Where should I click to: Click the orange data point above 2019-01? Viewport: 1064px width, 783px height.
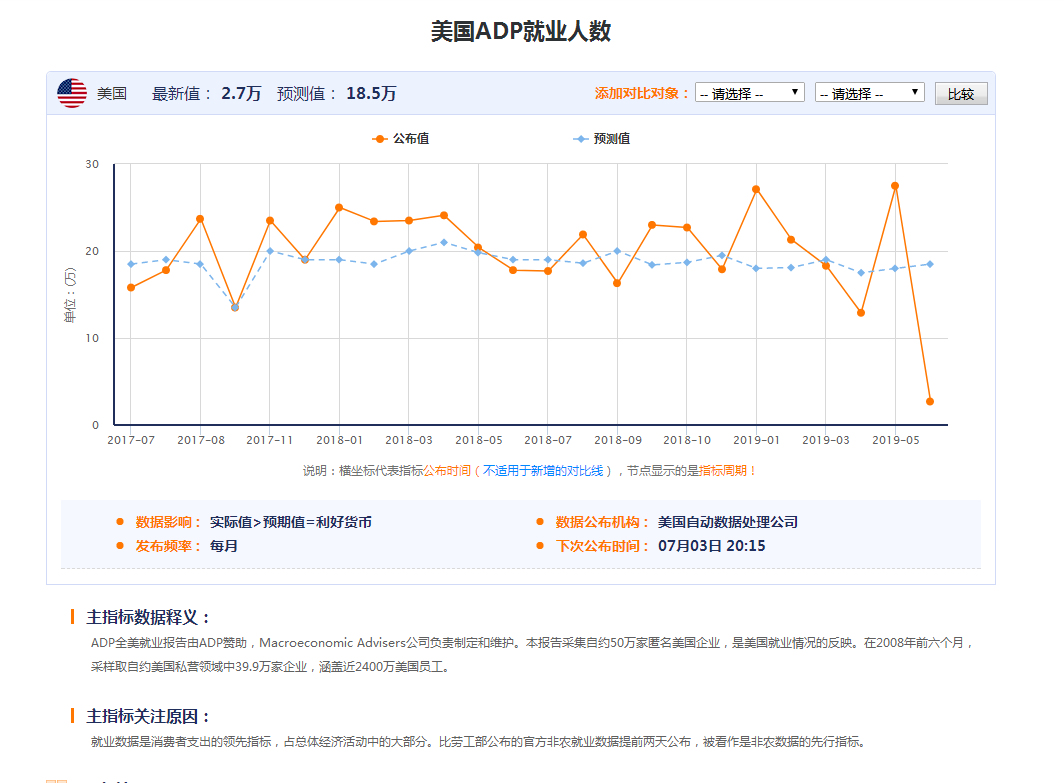coord(756,189)
